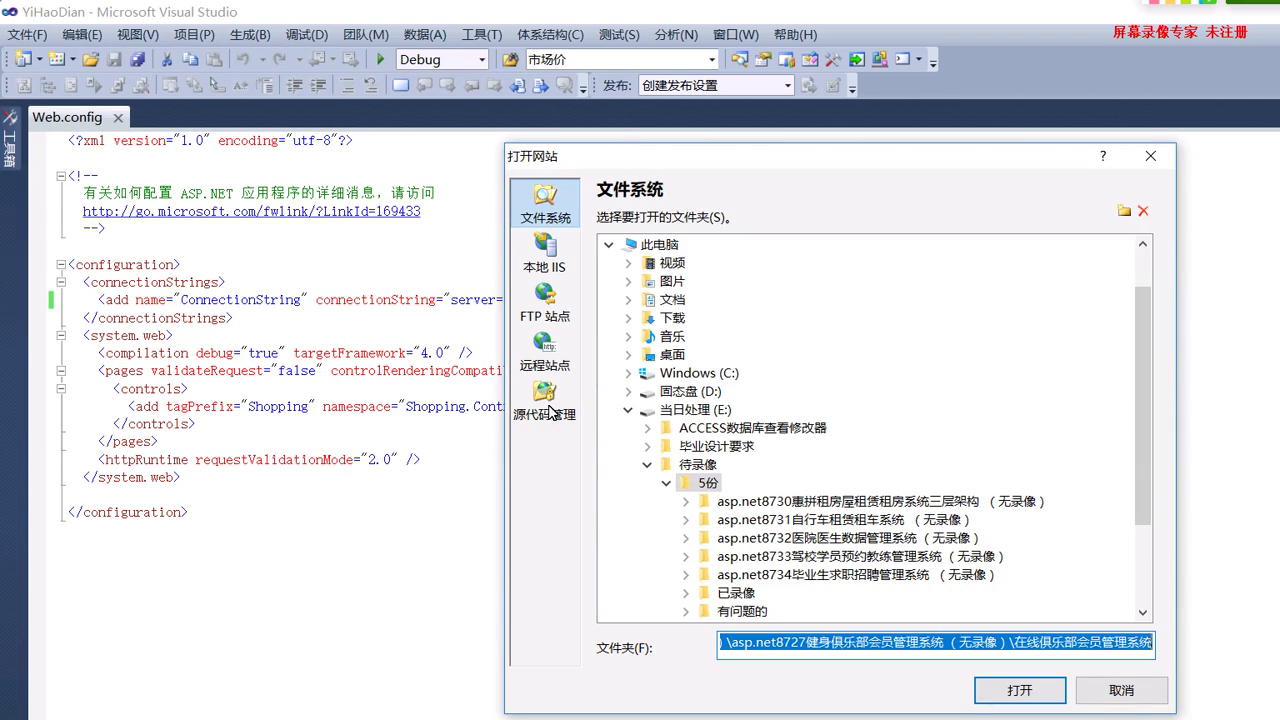Close the Web.config tab with its X
The height and width of the screenshot is (720, 1280).
pos(118,118)
